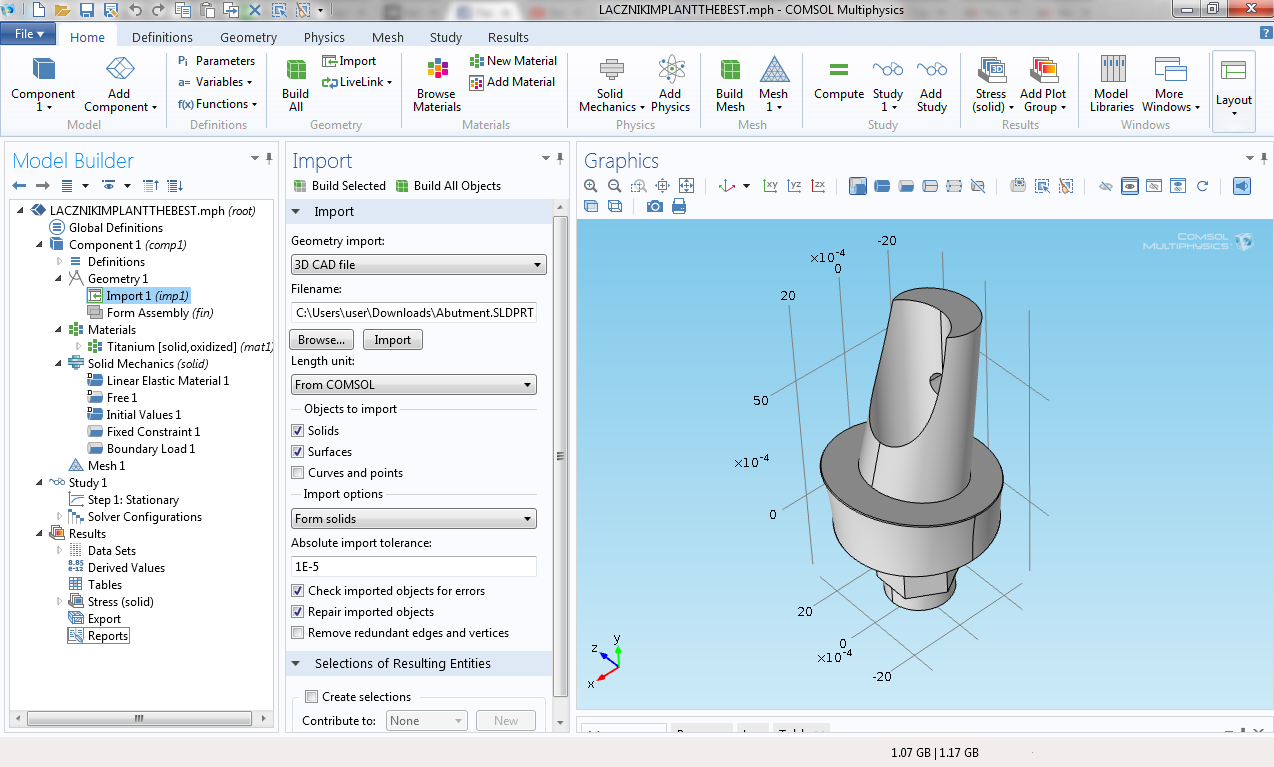The image size is (1274, 767).
Task: Click the Absolute import tolerance field
Action: pyautogui.click(x=414, y=567)
